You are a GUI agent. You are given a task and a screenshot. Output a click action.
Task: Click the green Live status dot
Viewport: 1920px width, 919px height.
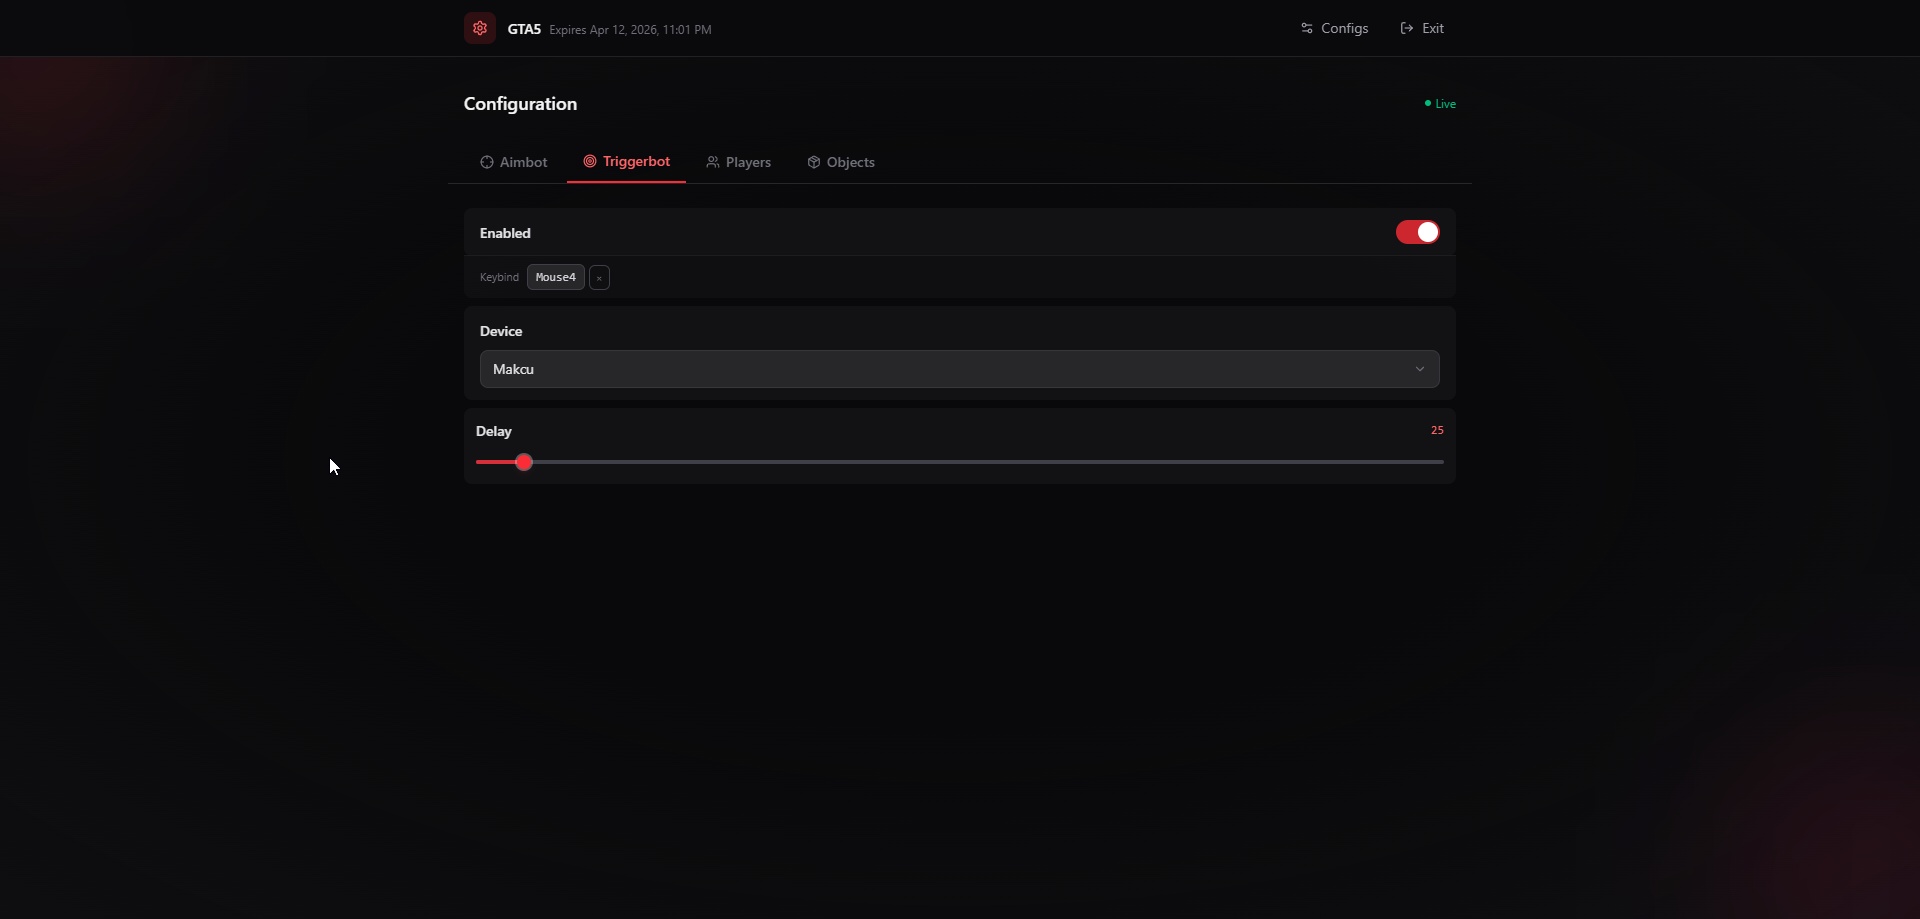1428,104
